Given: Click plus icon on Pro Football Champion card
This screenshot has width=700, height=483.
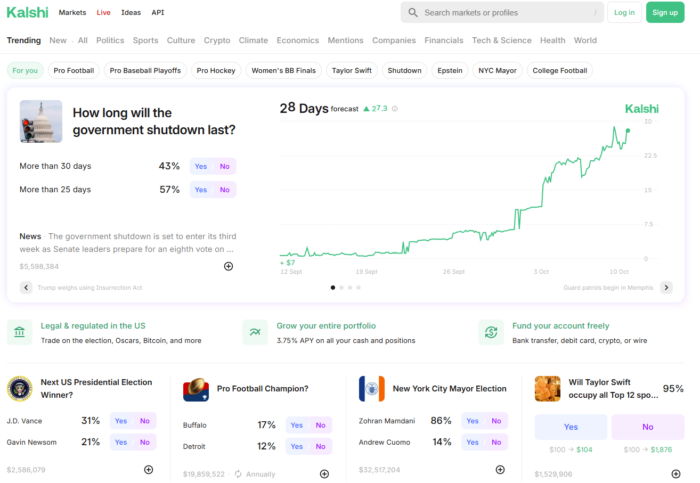Looking at the screenshot, I should [x=324, y=473].
